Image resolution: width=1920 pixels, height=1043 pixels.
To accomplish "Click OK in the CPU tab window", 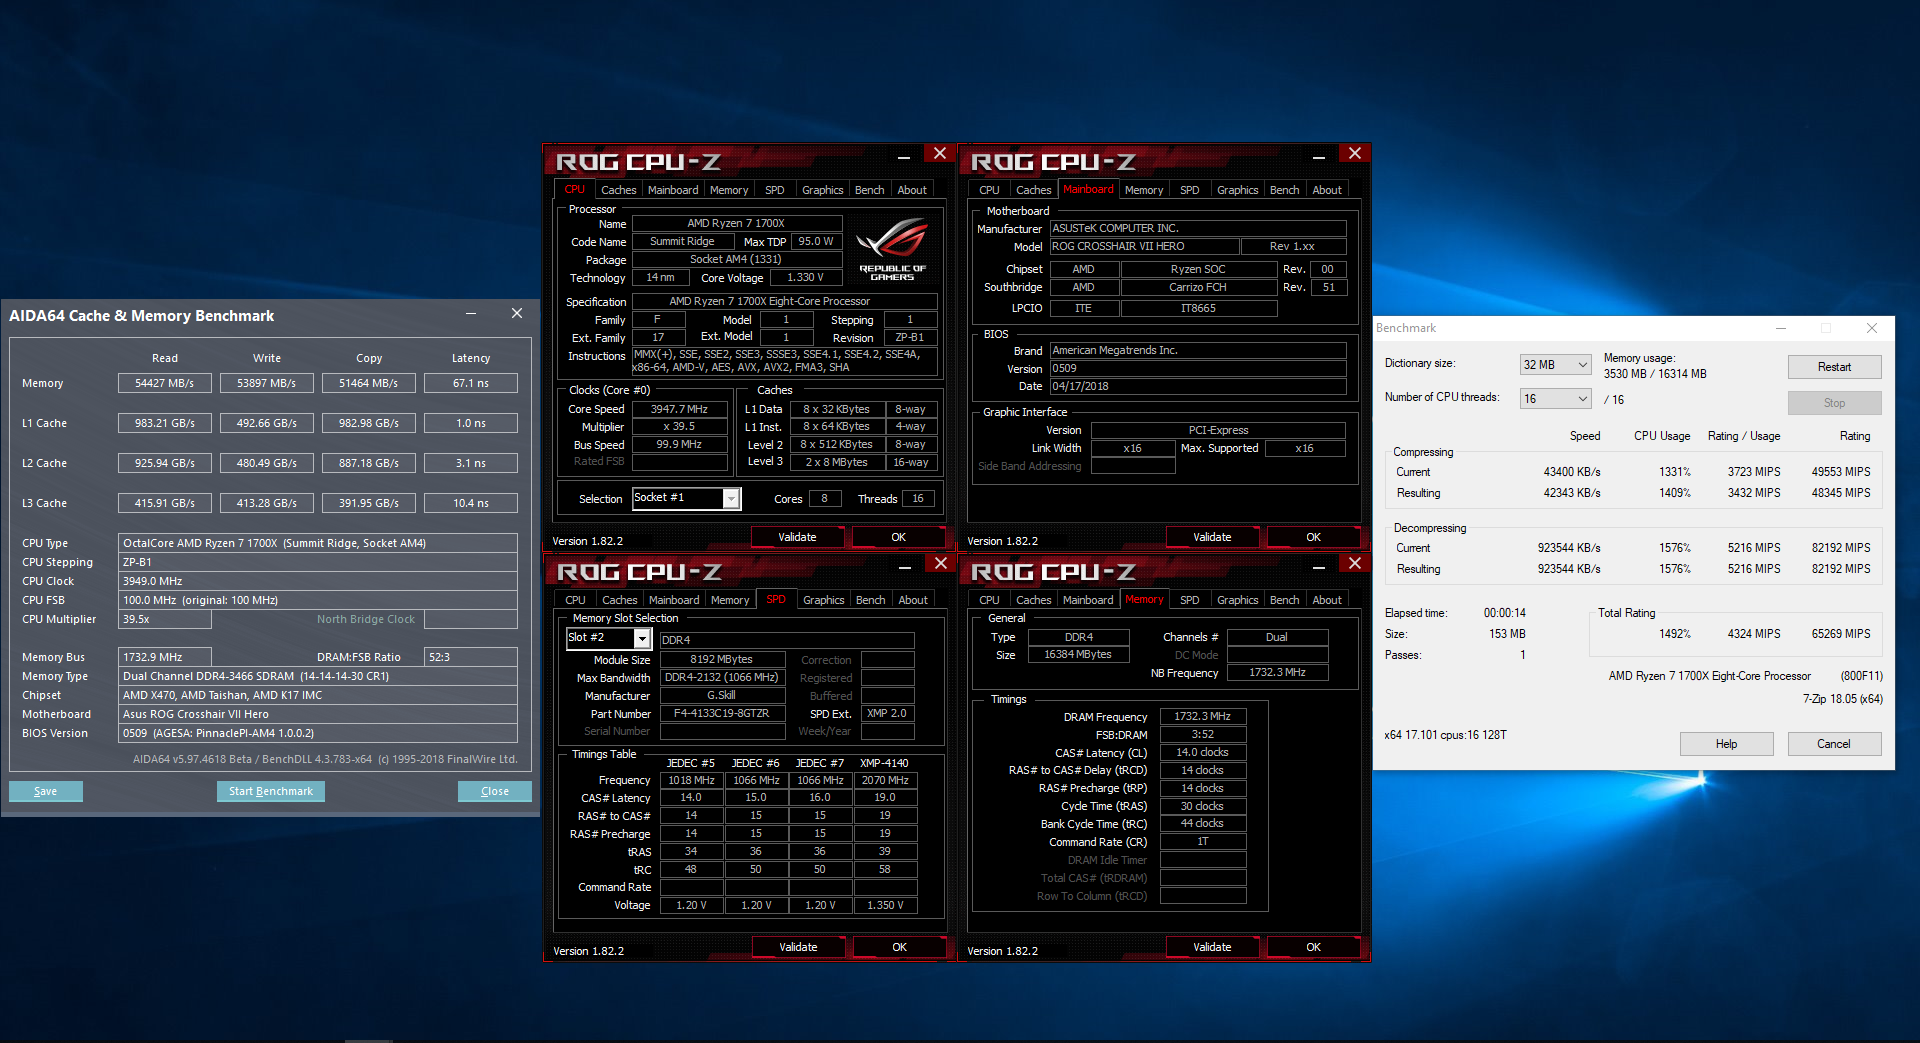I will tap(897, 537).
